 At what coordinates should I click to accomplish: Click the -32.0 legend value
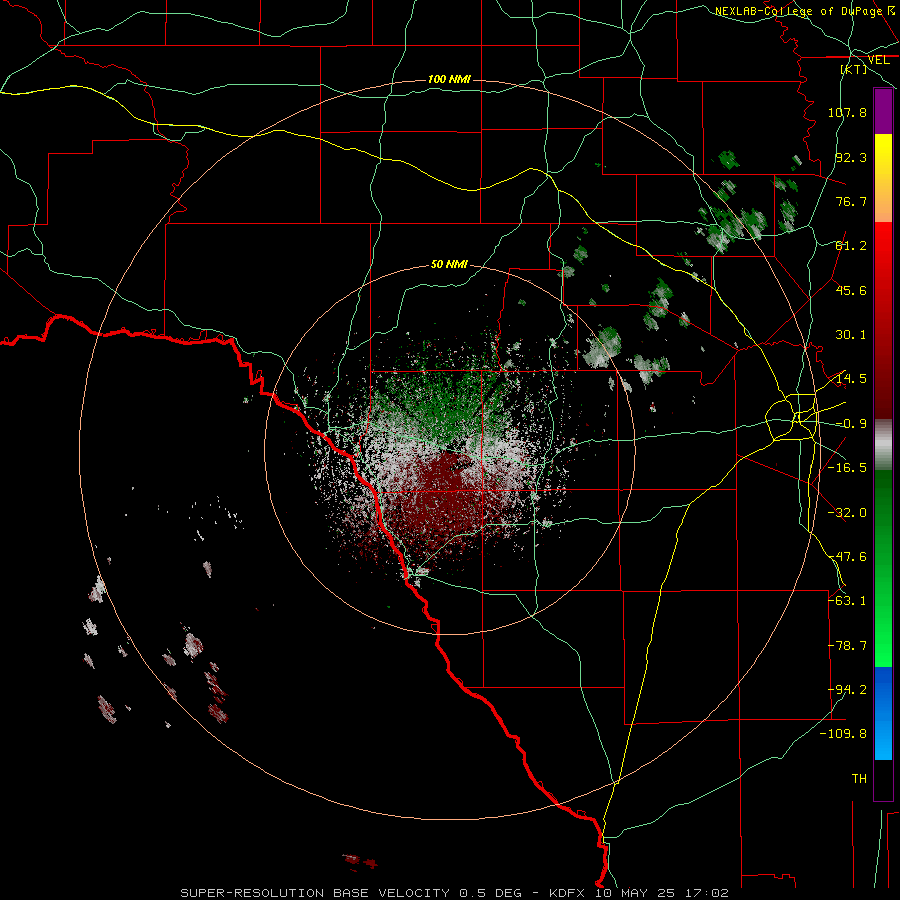(847, 513)
